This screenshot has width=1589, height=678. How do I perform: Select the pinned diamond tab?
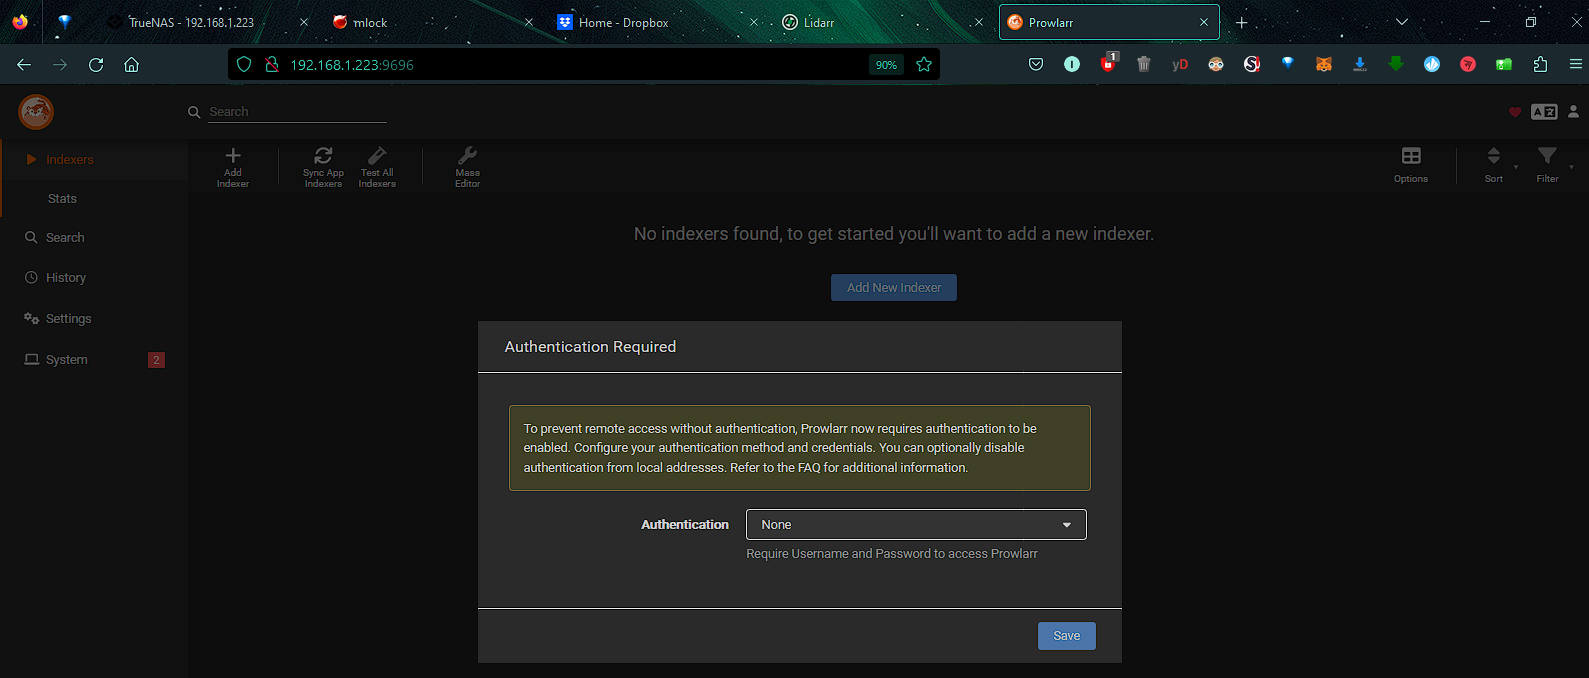click(65, 22)
